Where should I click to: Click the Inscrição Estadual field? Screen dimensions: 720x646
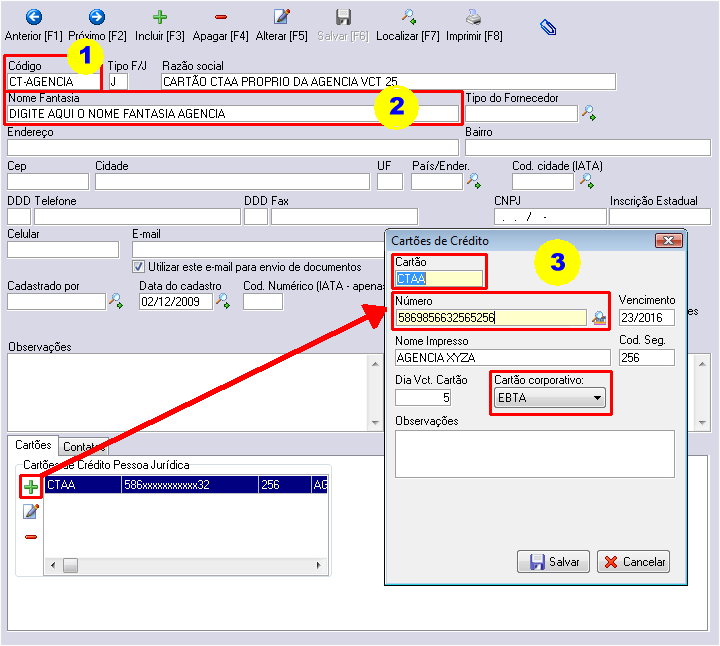(x=660, y=217)
